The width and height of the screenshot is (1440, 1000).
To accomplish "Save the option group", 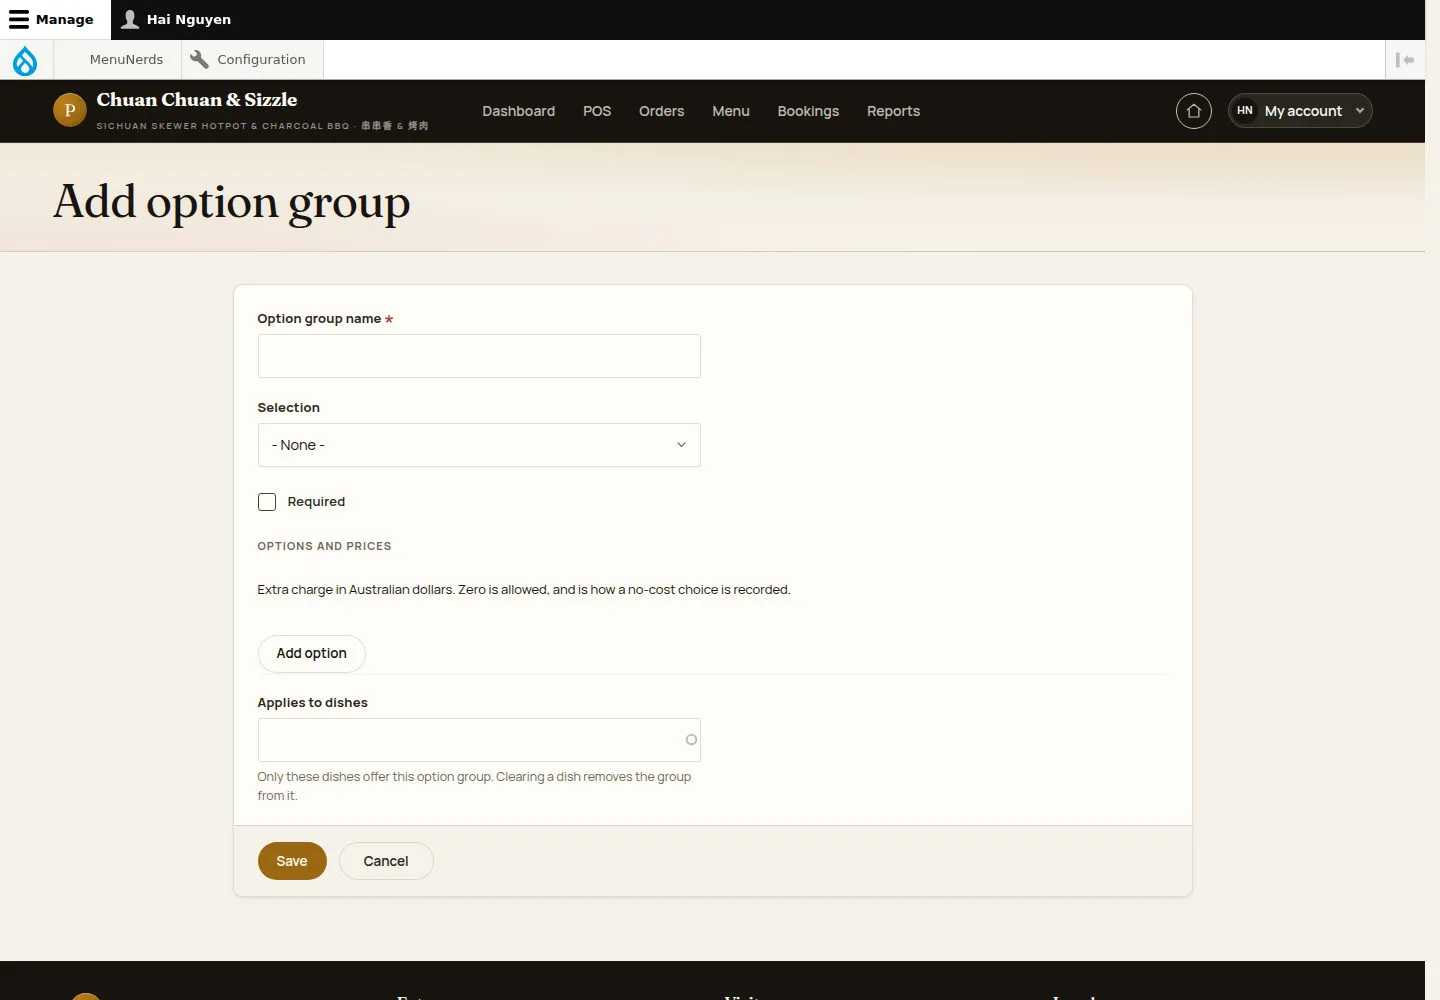I will tap(292, 861).
